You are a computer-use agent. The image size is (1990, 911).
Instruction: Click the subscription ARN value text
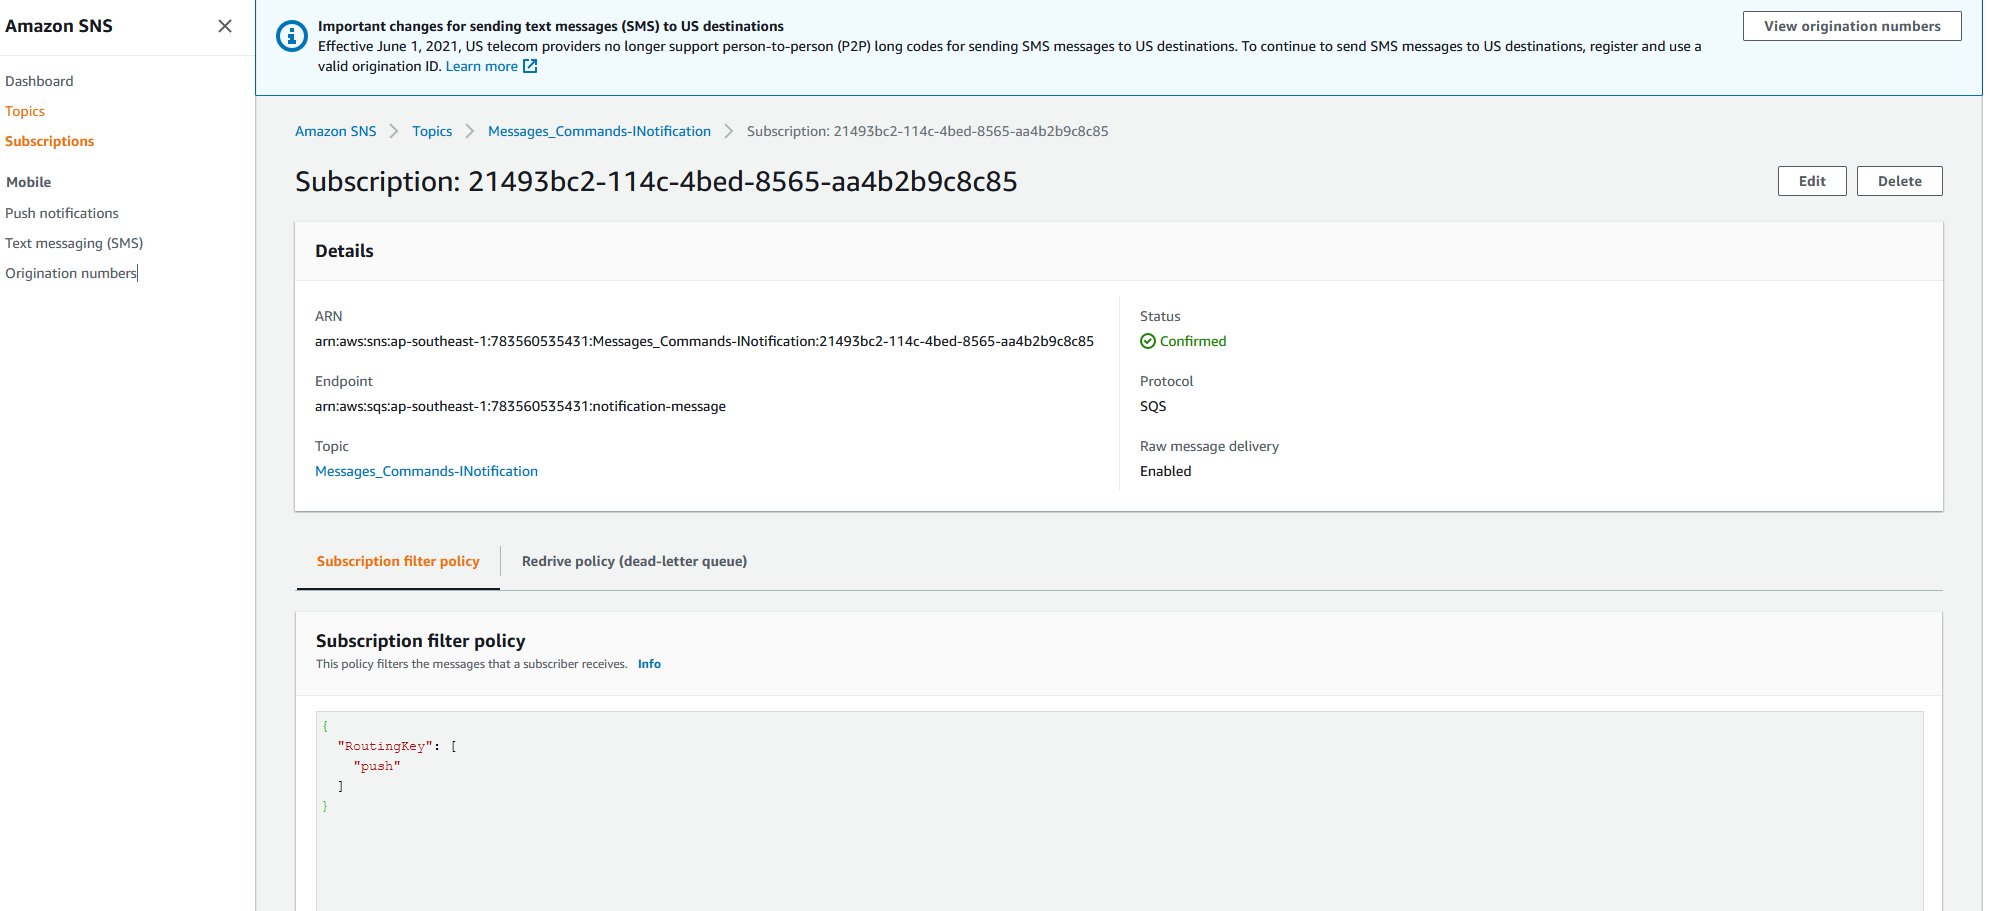point(704,341)
